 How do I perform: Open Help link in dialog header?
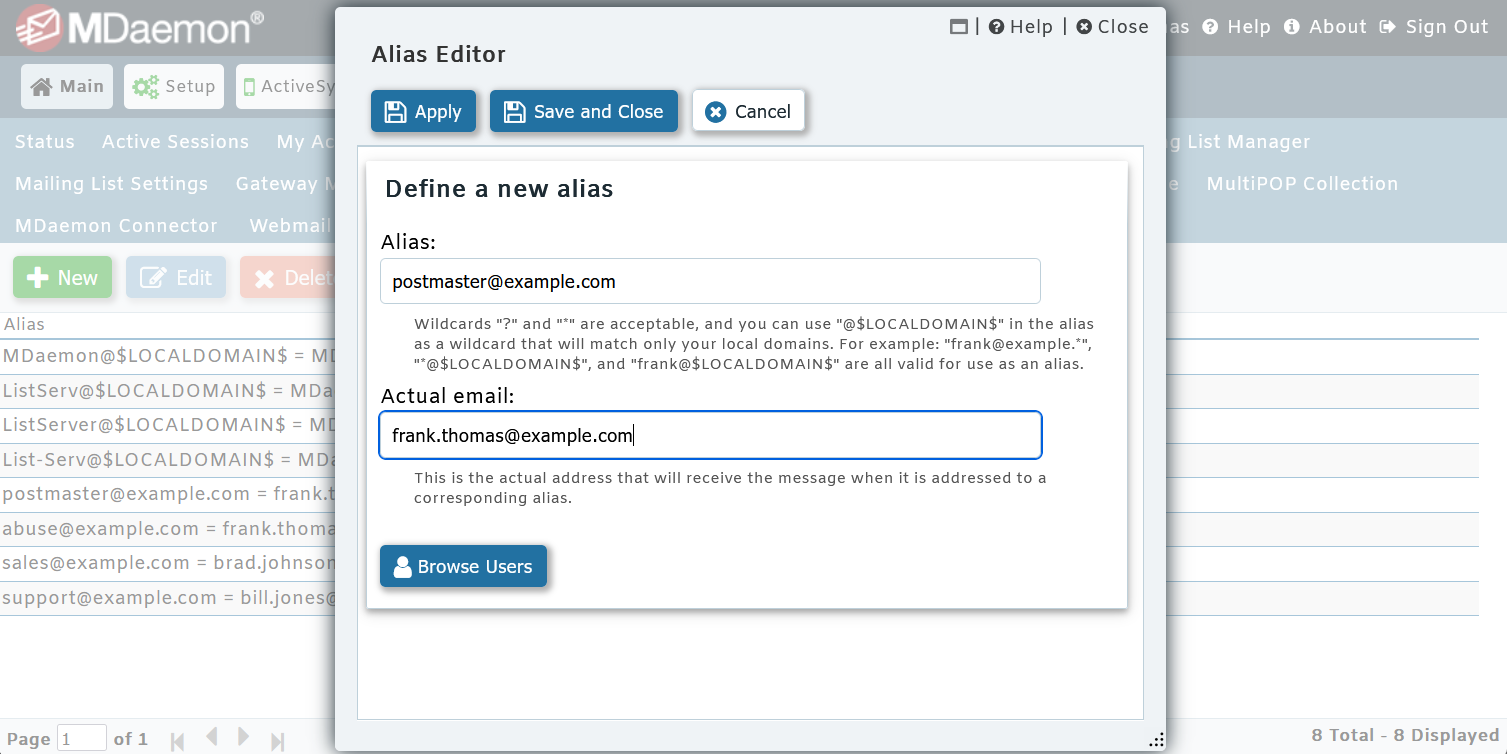[x=1021, y=27]
